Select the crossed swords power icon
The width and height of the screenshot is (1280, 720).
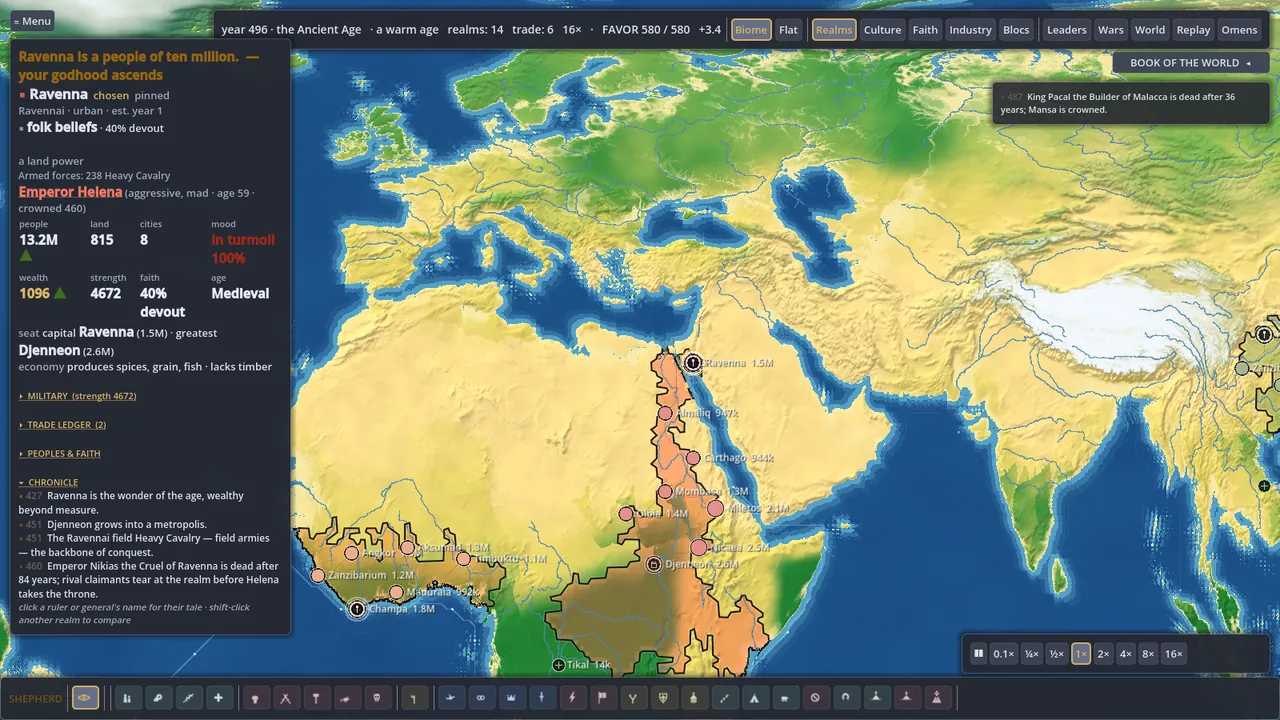286,698
